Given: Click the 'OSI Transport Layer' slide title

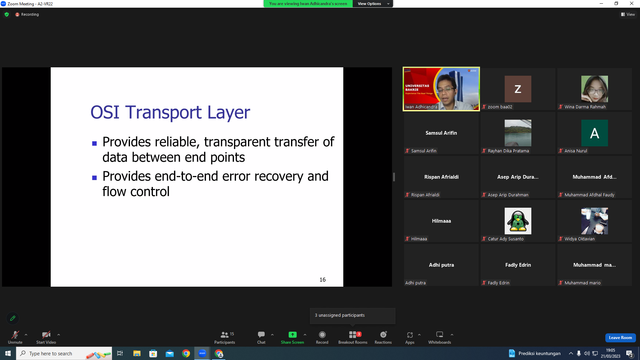Looking at the screenshot, I should click(x=170, y=113).
